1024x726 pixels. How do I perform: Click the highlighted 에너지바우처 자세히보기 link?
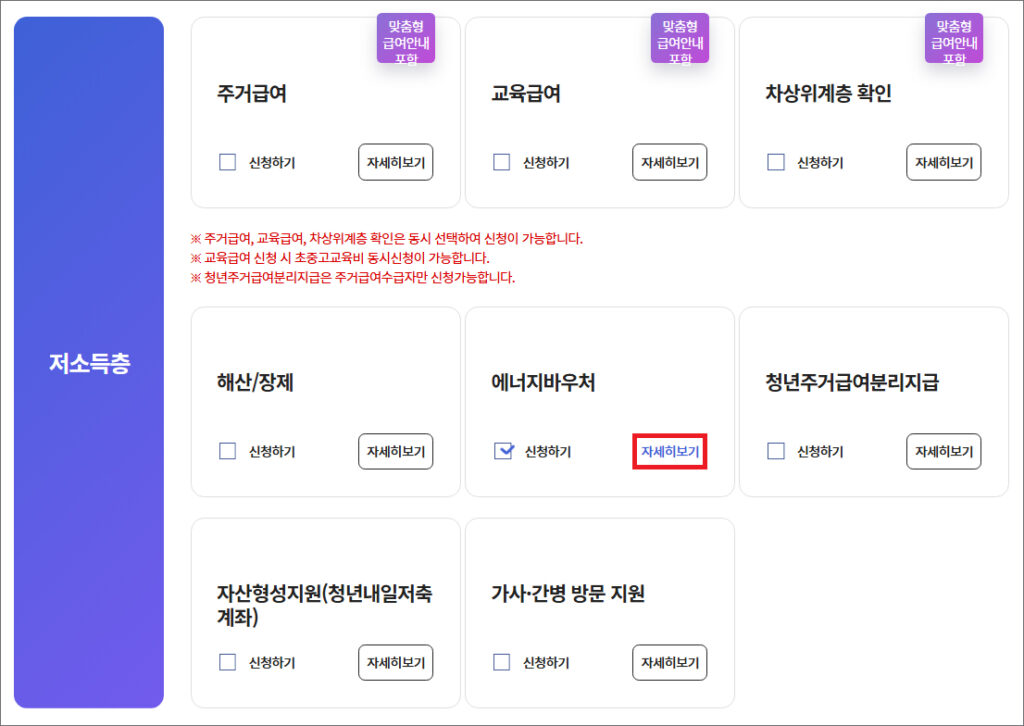(x=669, y=451)
